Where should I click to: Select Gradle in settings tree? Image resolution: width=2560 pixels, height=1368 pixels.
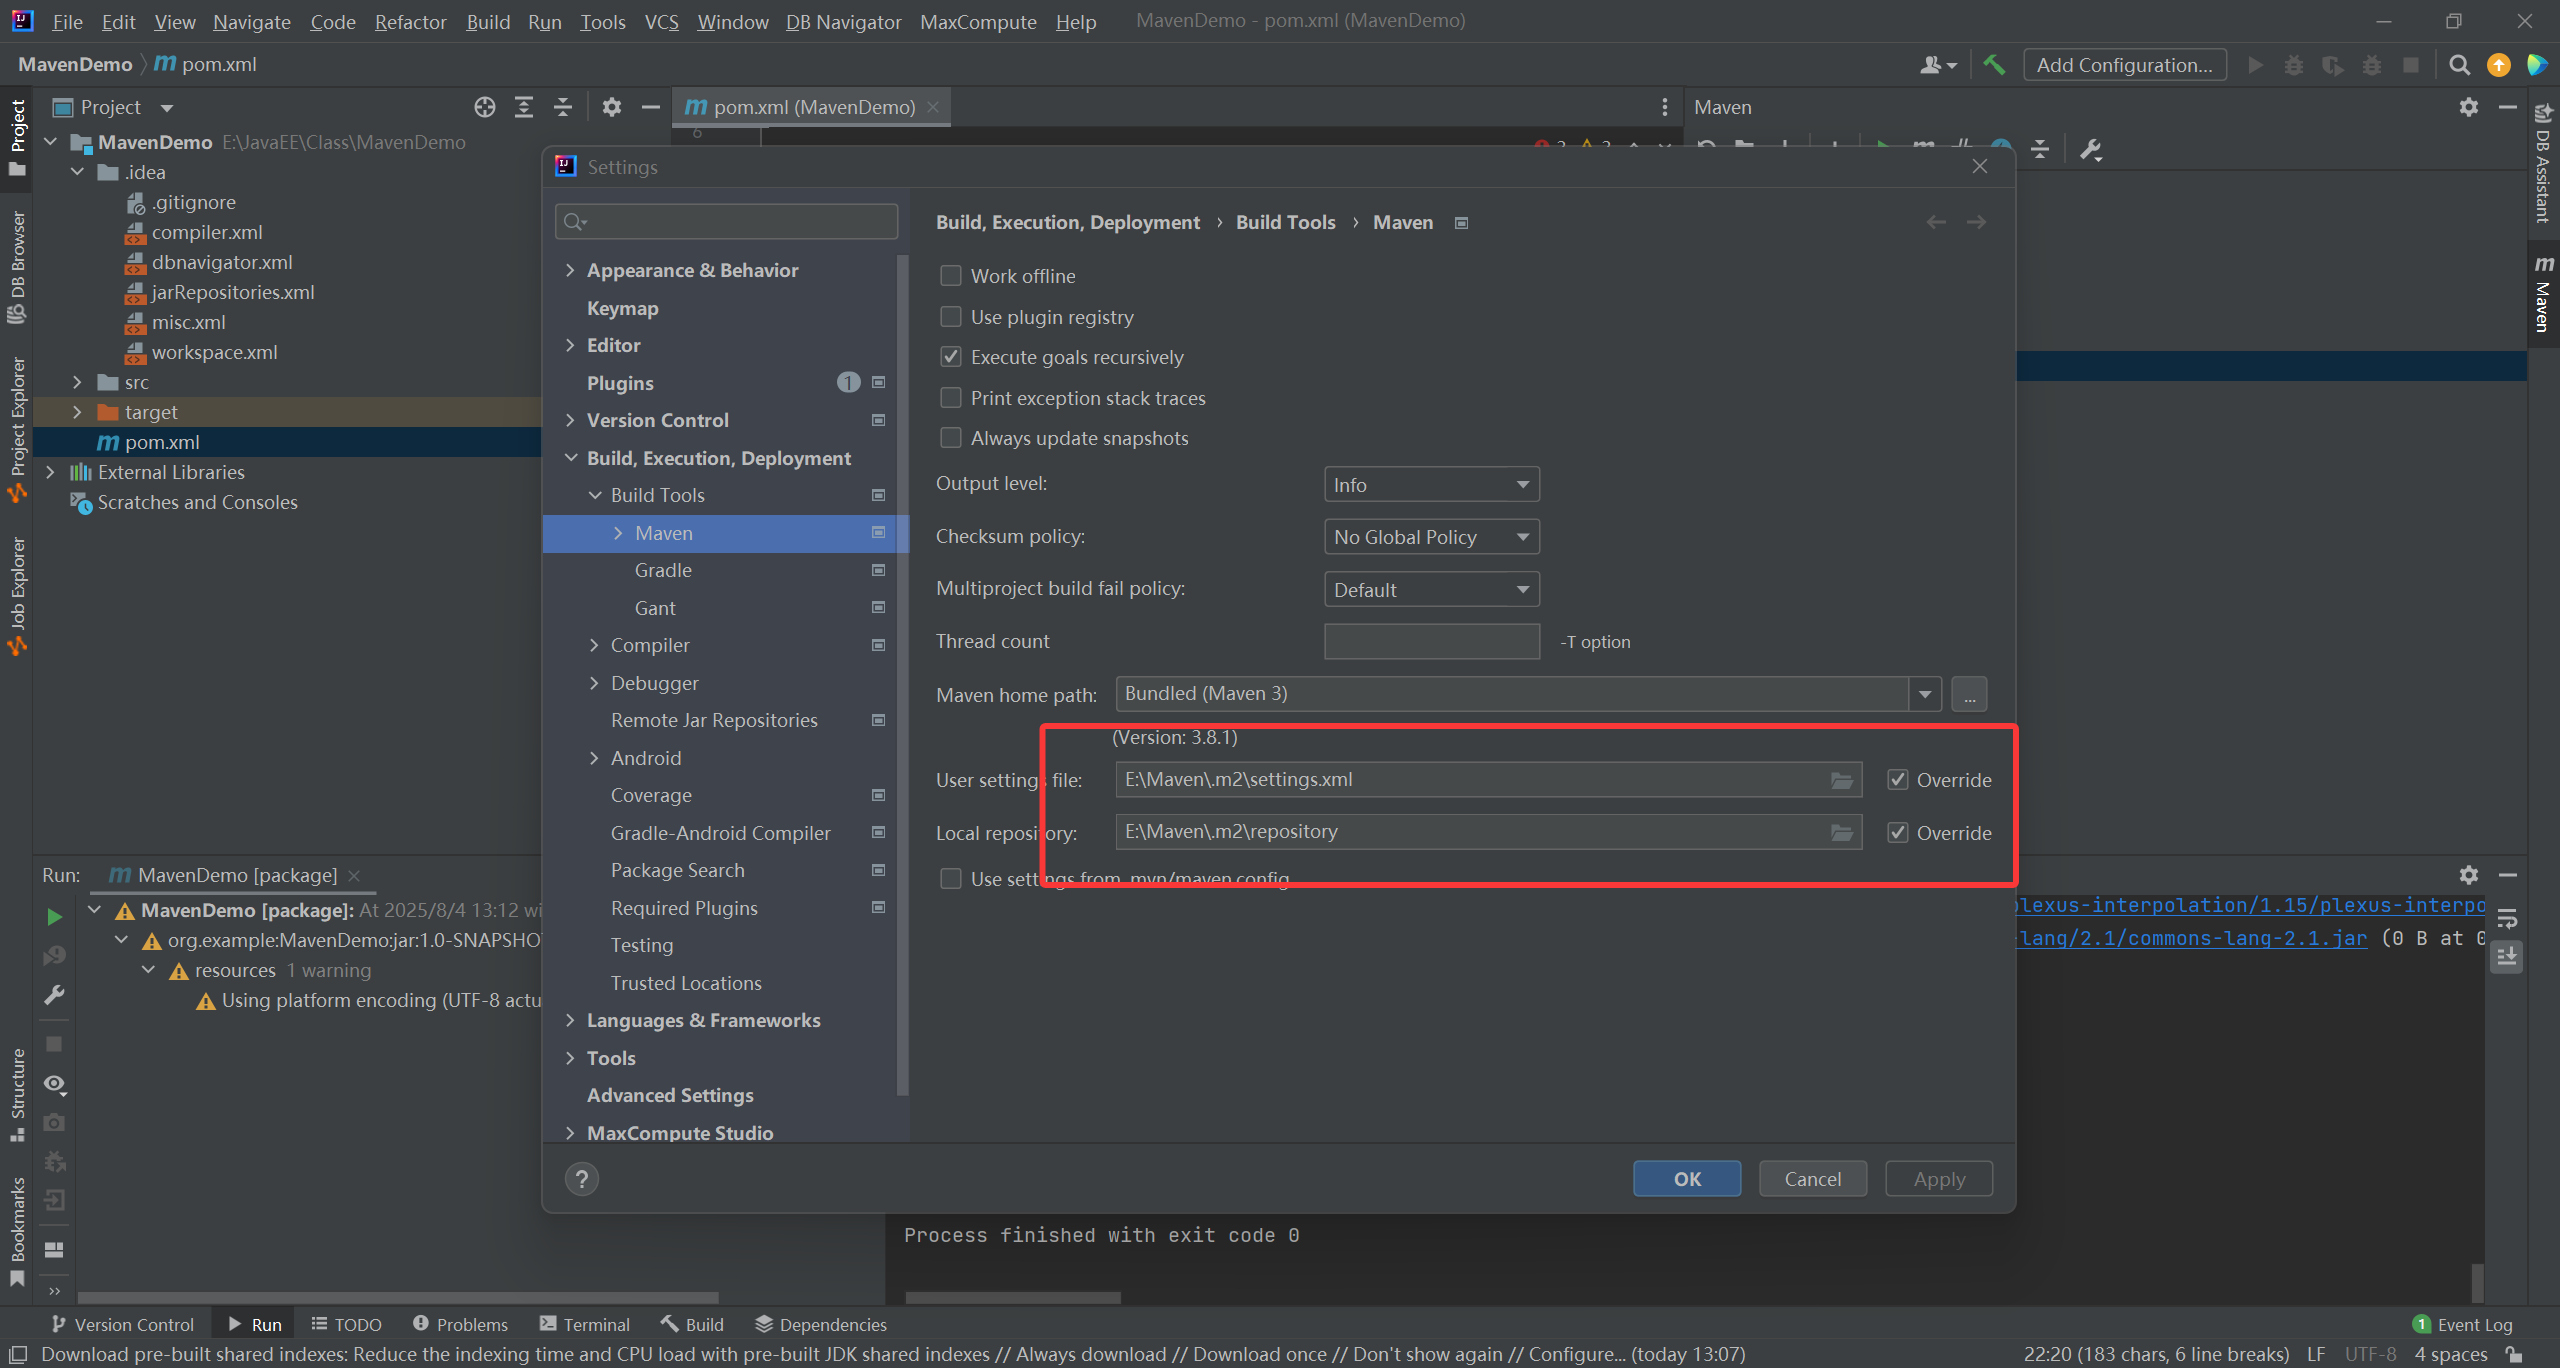(x=663, y=570)
